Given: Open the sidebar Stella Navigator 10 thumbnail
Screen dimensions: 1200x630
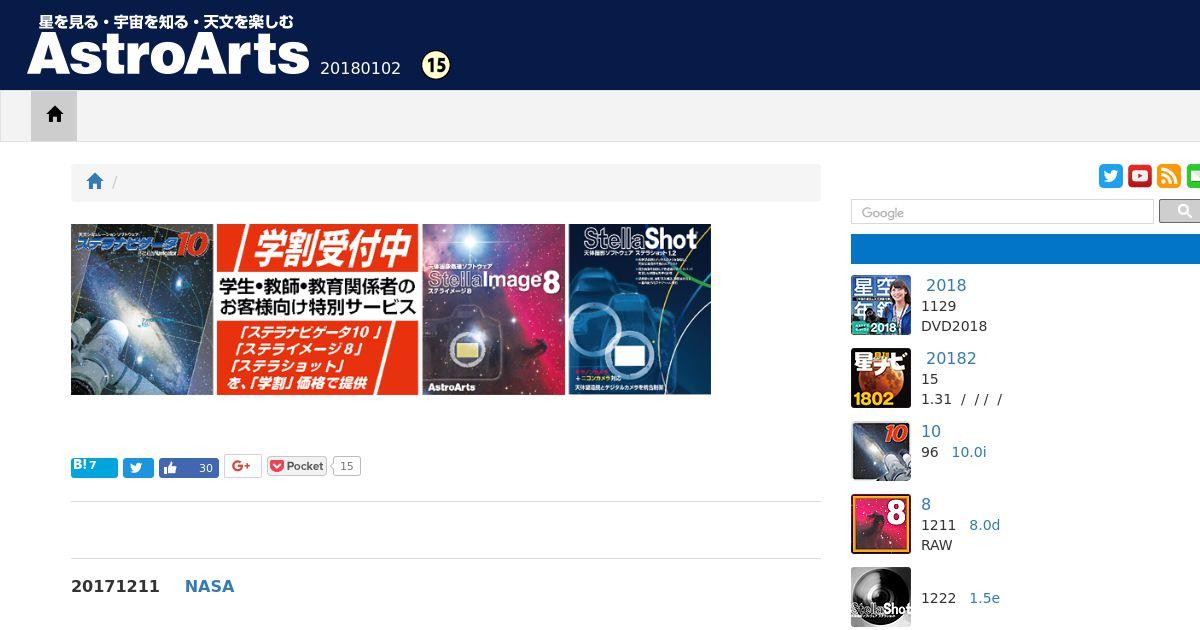Looking at the screenshot, I should pyautogui.click(x=881, y=451).
